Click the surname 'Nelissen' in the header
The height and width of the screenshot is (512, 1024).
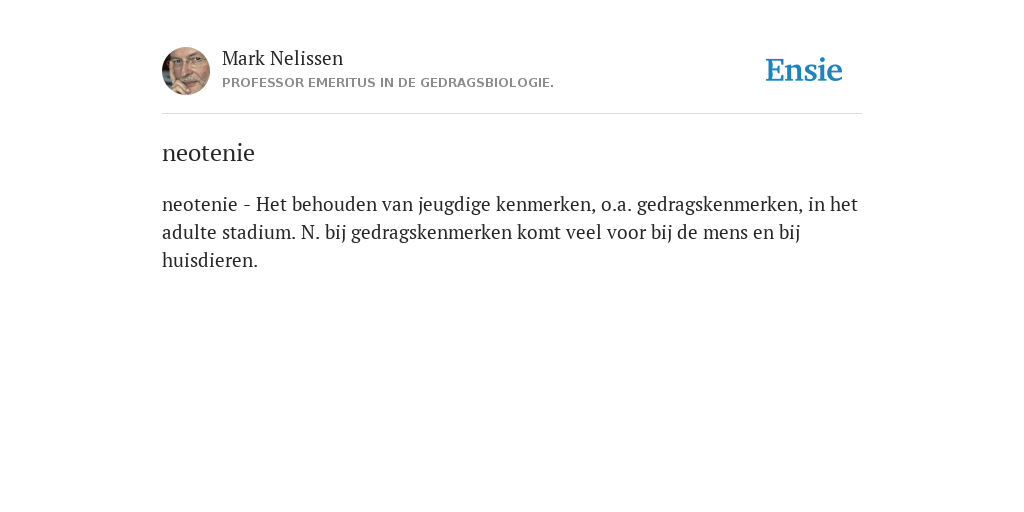(x=306, y=58)
